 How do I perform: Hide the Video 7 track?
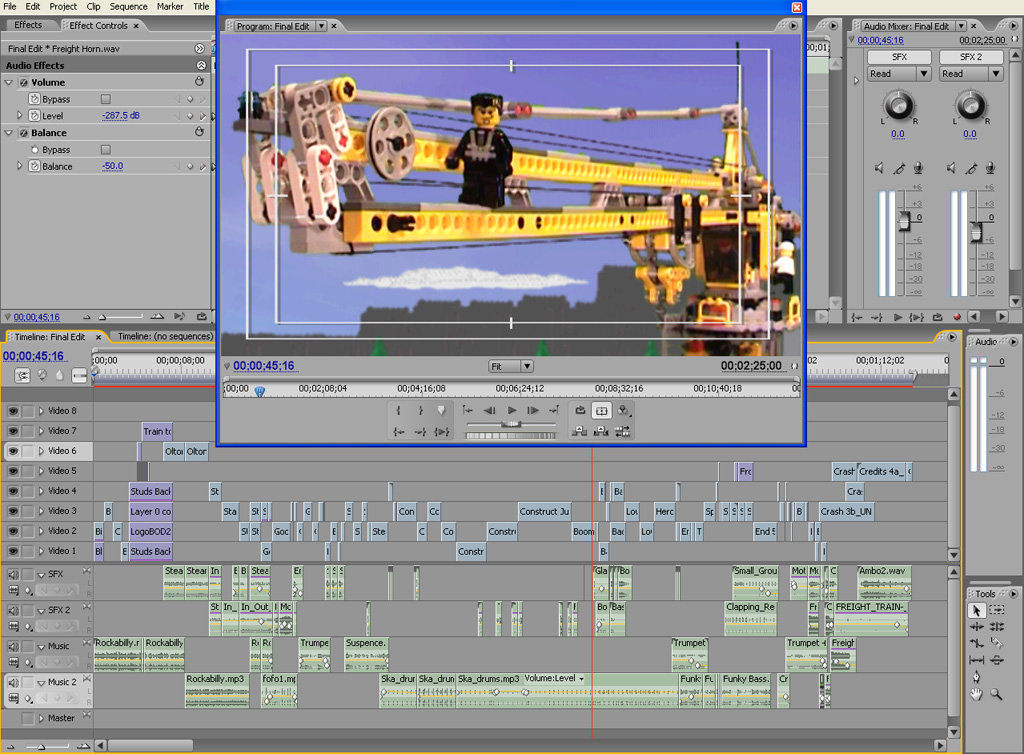(13, 431)
